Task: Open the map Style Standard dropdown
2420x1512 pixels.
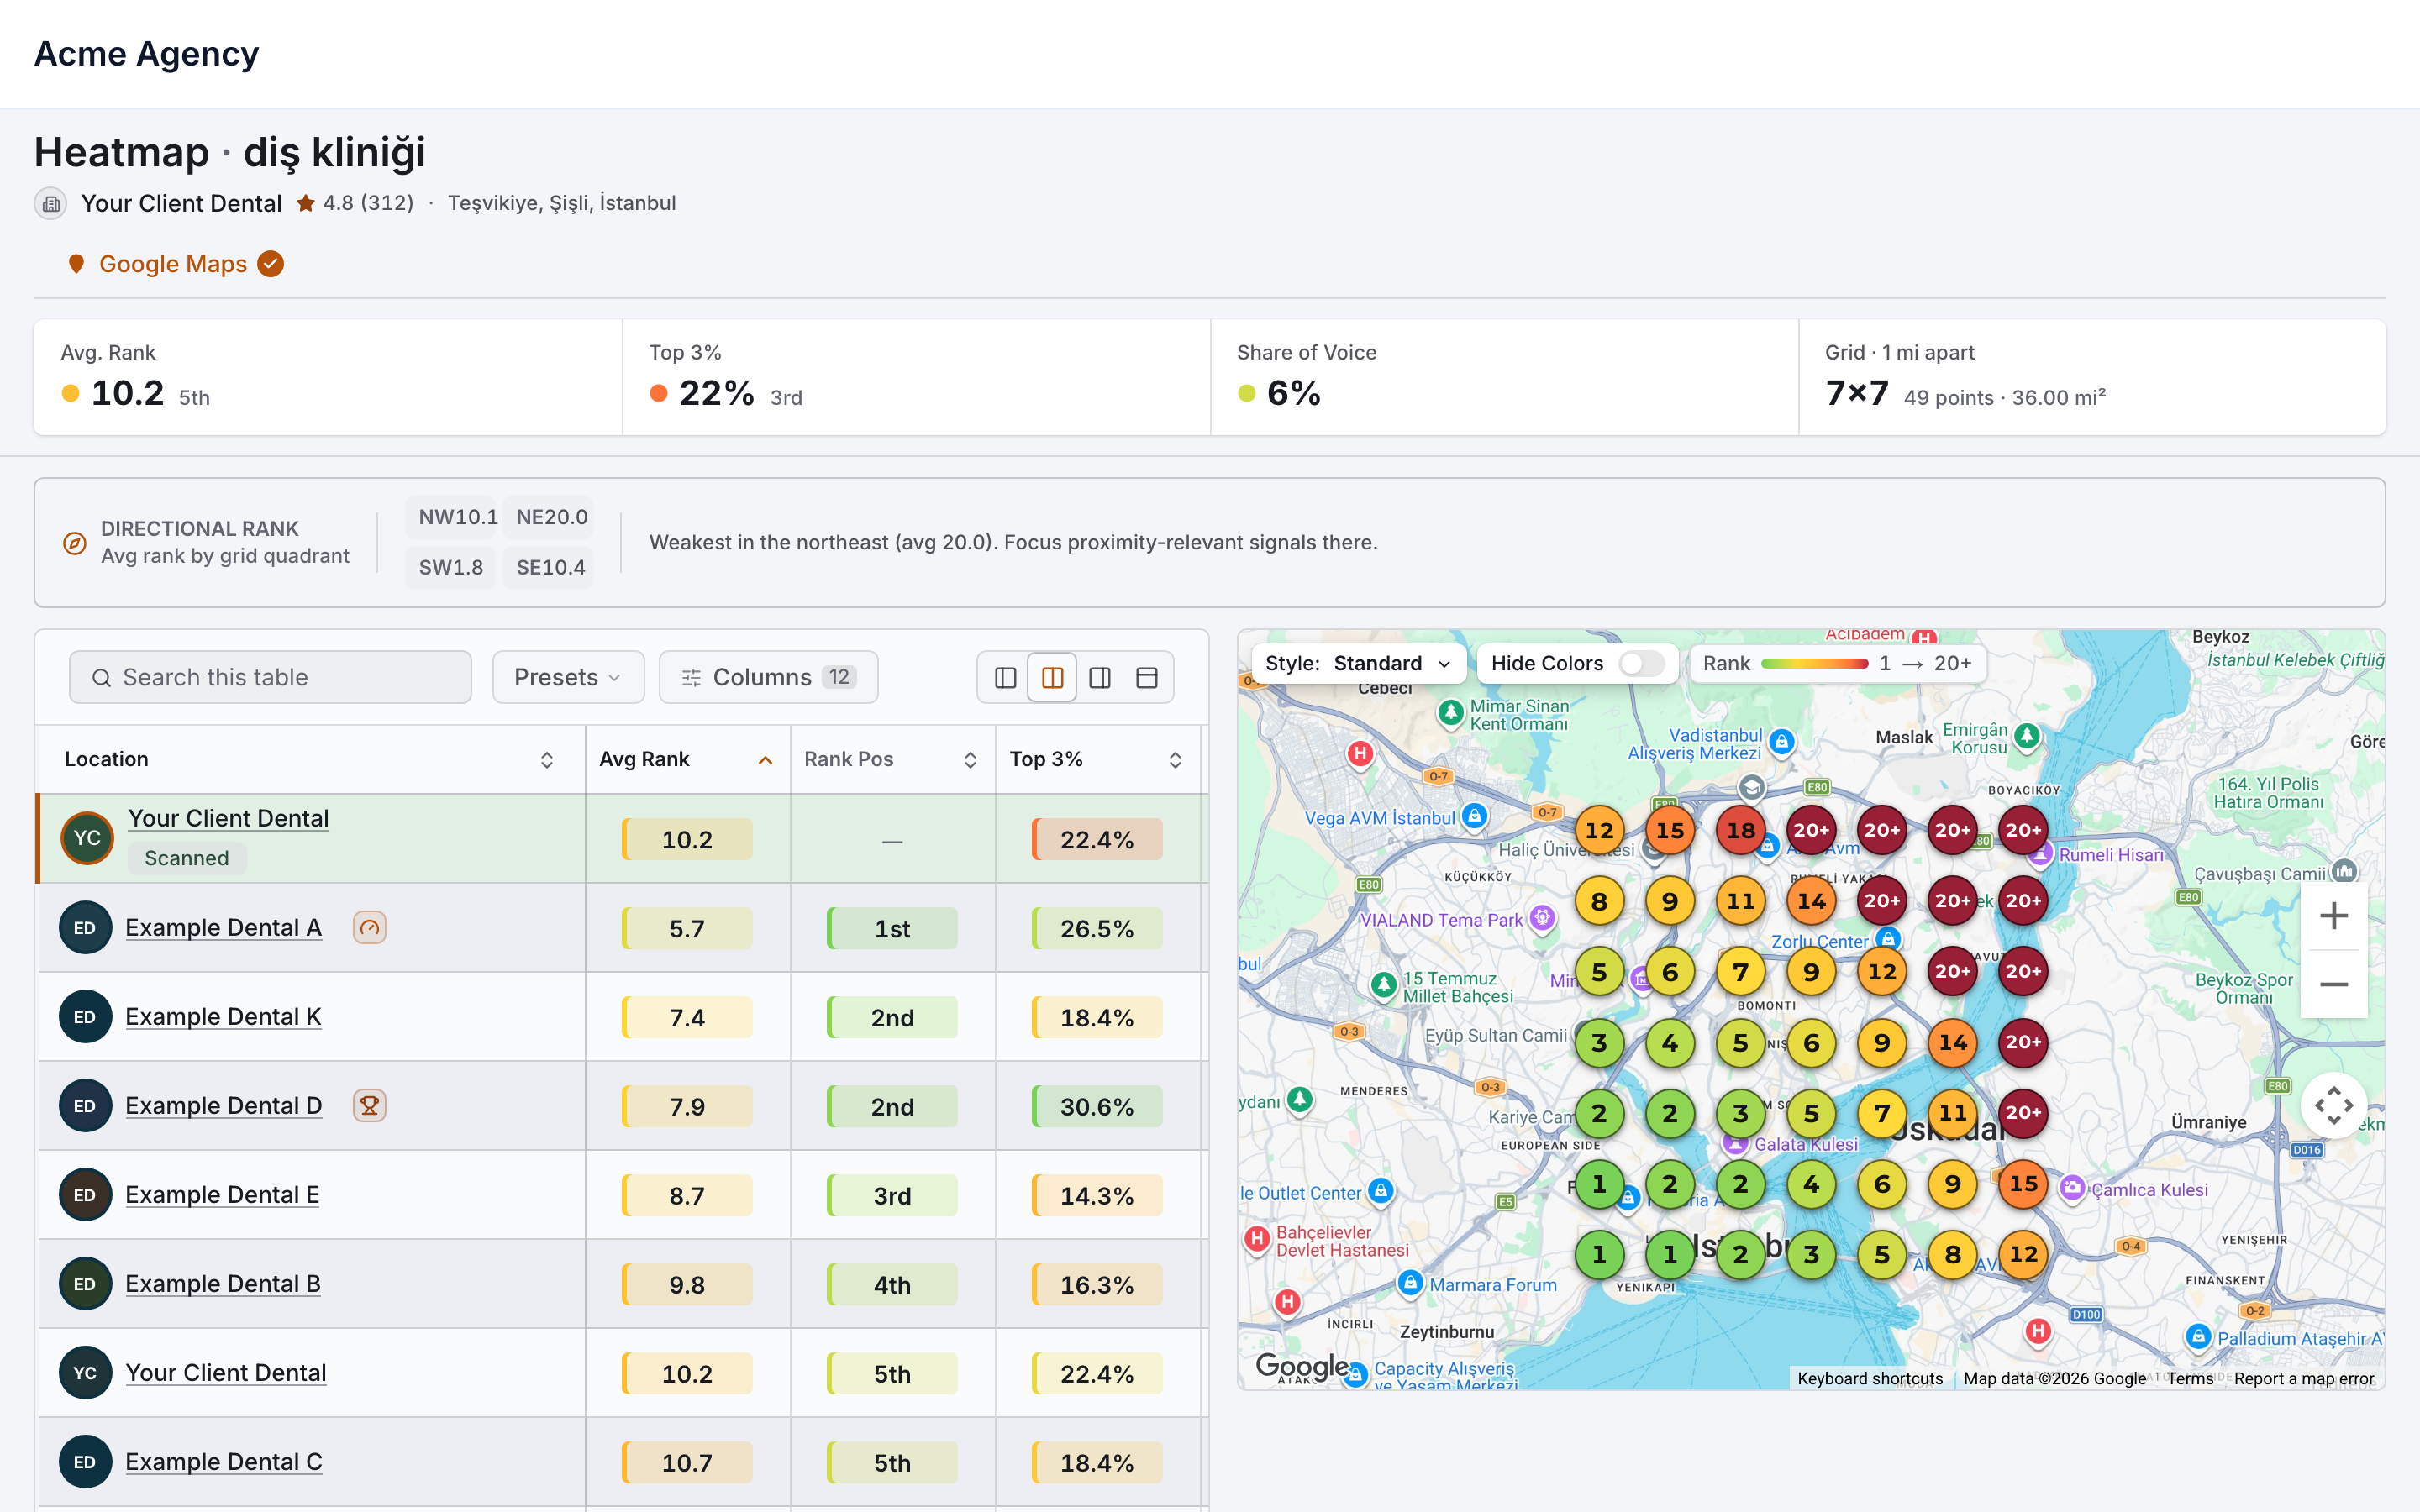Action: pyautogui.click(x=1358, y=664)
